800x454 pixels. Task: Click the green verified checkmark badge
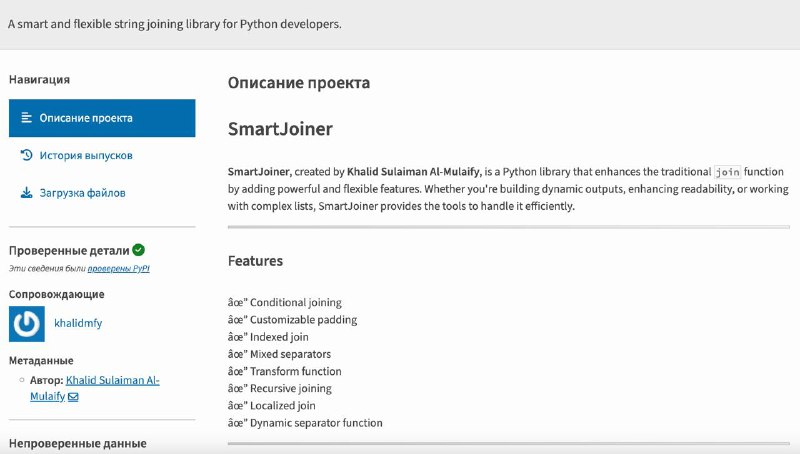[138, 250]
